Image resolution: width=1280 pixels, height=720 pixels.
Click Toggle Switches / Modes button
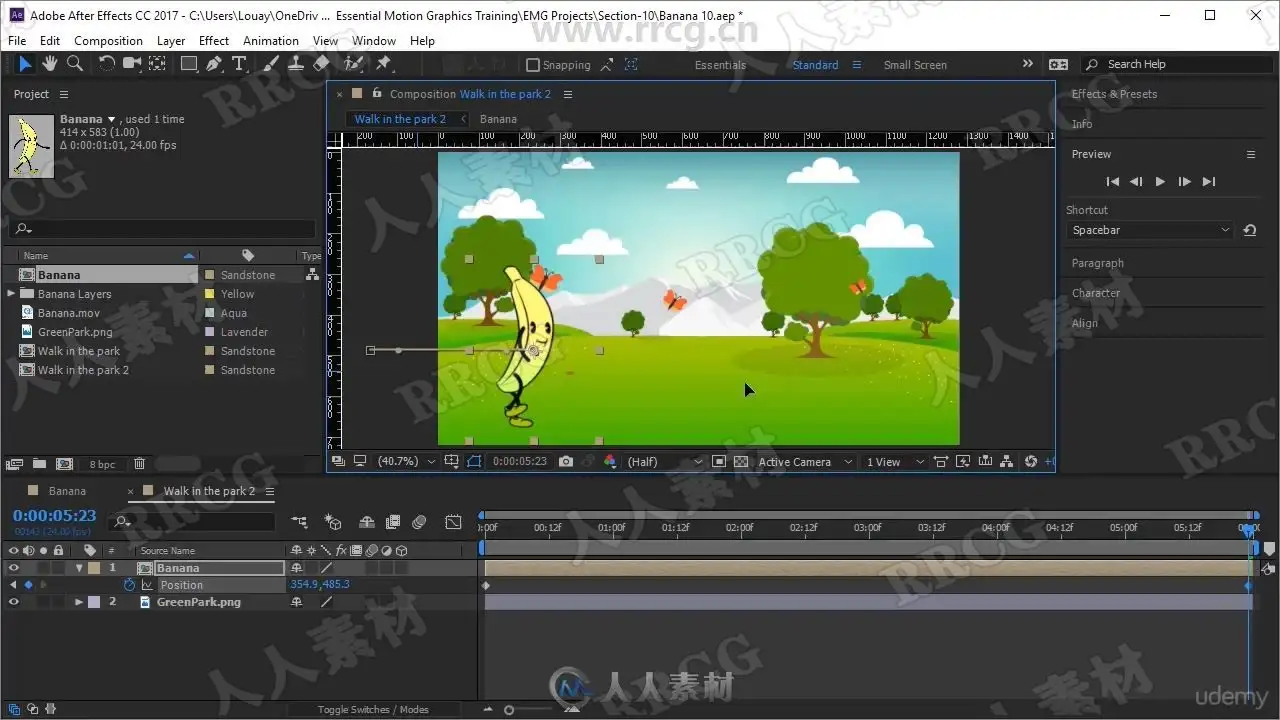click(373, 710)
